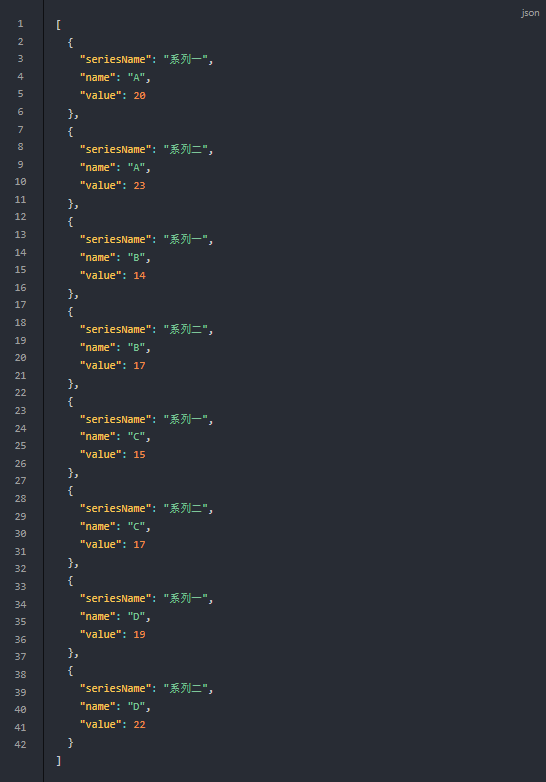Click the value 22 on line 40

pyautogui.click(x=140, y=724)
